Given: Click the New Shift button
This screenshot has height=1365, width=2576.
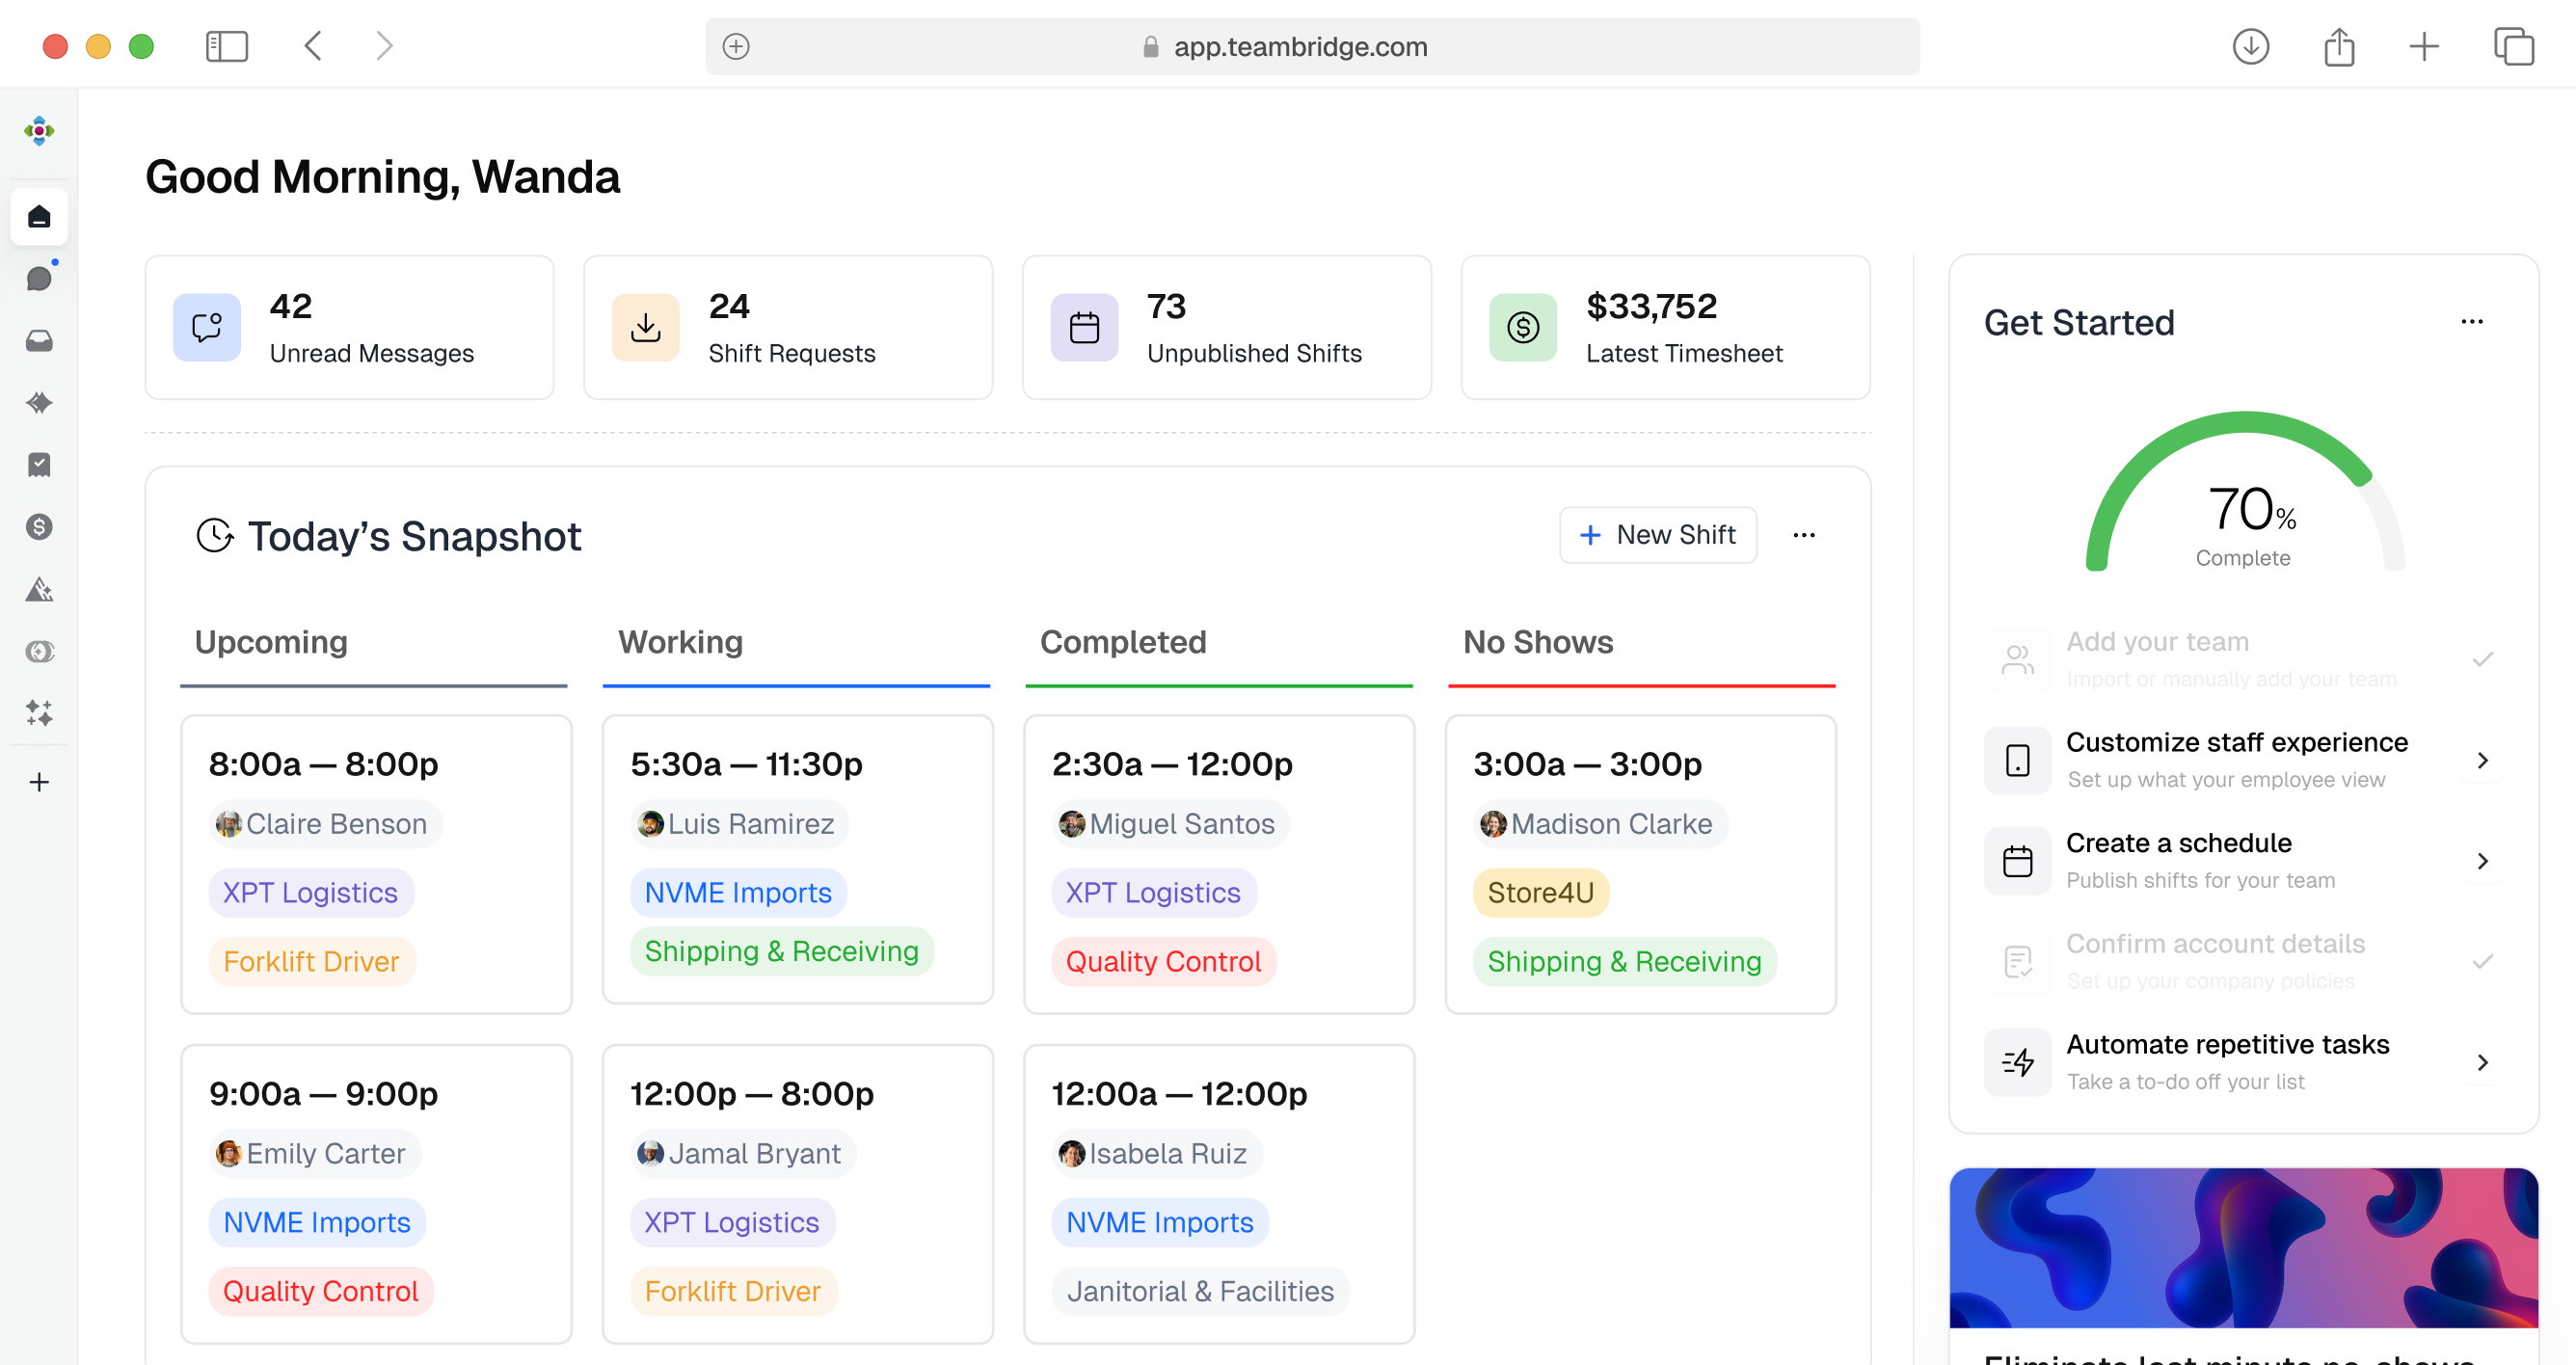Looking at the screenshot, I should click(x=1657, y=536).
